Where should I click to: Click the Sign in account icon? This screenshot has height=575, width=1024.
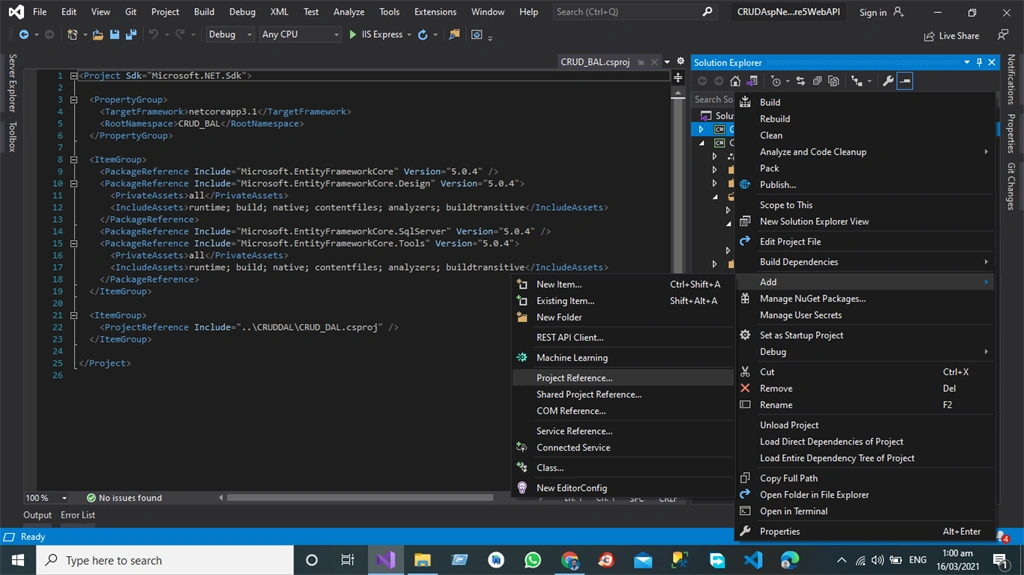(899, 12)
